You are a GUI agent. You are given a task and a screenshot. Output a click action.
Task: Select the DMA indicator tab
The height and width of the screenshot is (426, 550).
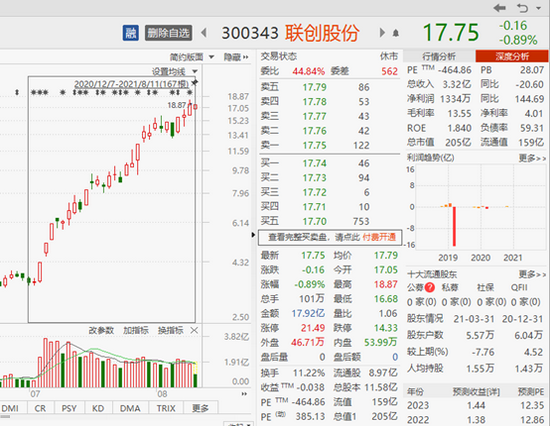[130, 408]
